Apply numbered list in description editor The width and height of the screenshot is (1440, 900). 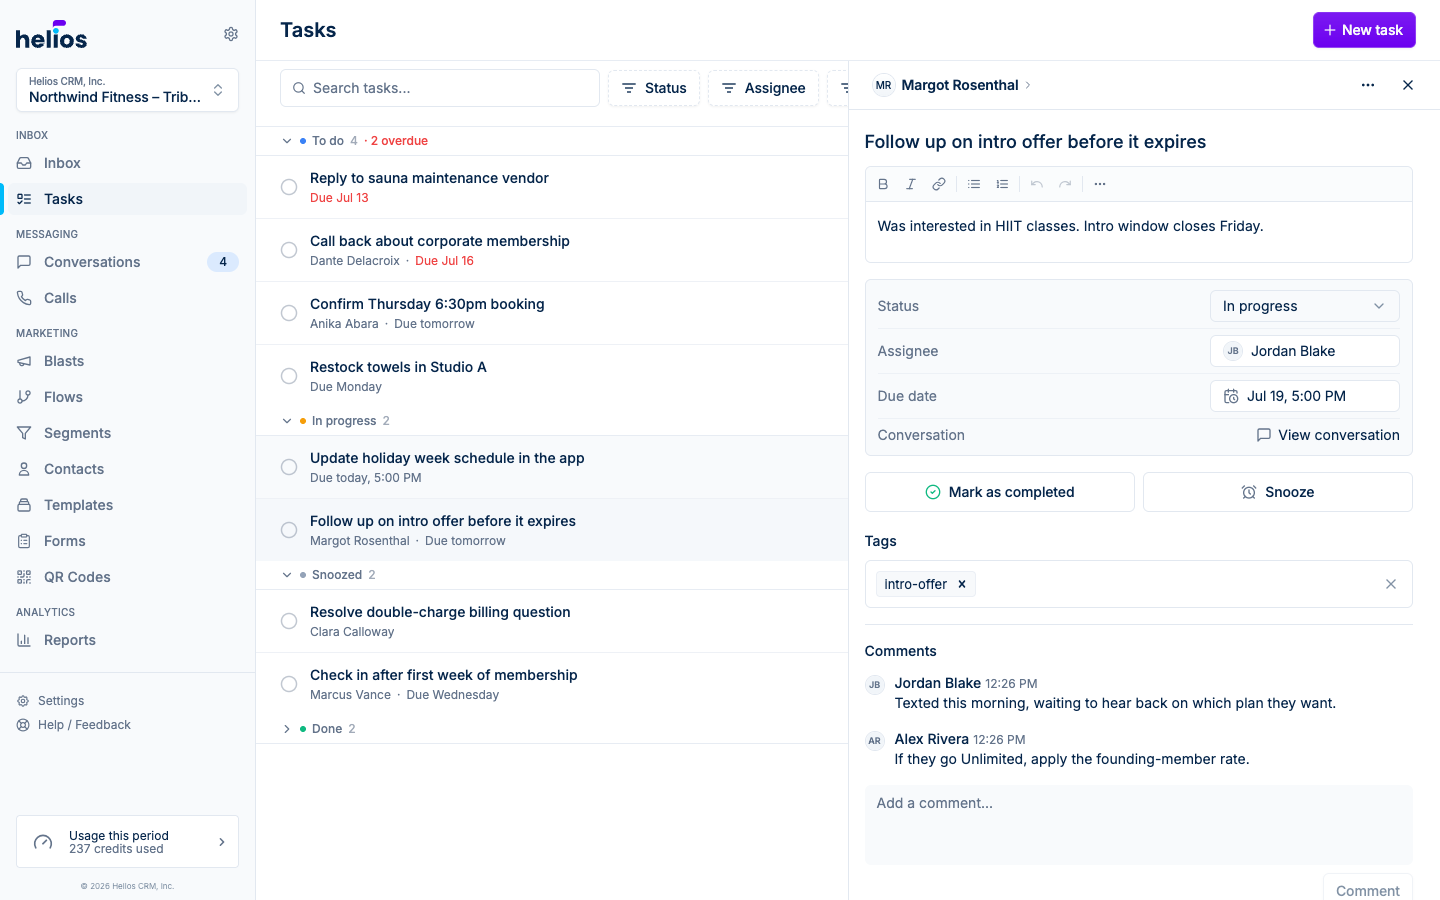[x=1001, y=184]
